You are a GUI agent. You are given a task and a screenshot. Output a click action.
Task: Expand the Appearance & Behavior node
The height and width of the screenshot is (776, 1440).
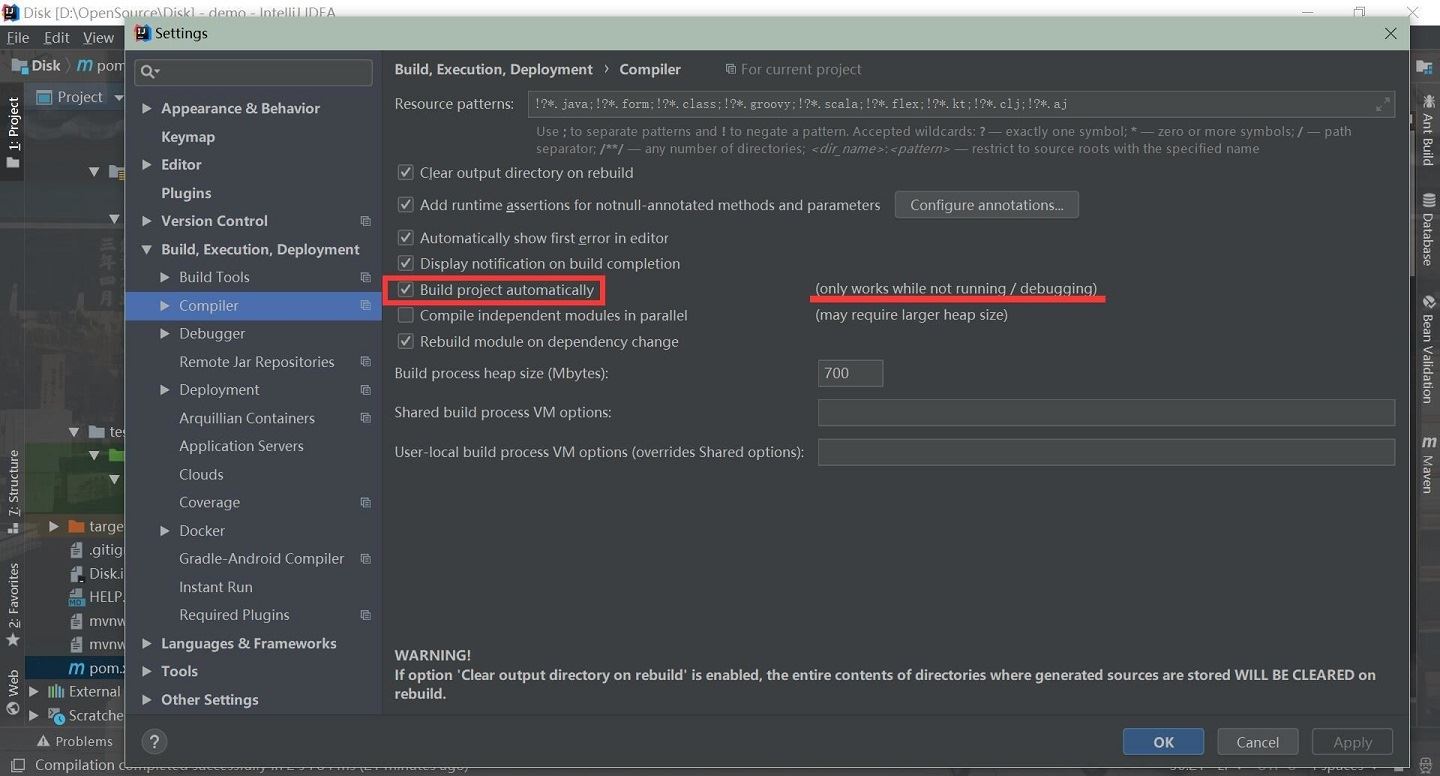pos(147,109)
